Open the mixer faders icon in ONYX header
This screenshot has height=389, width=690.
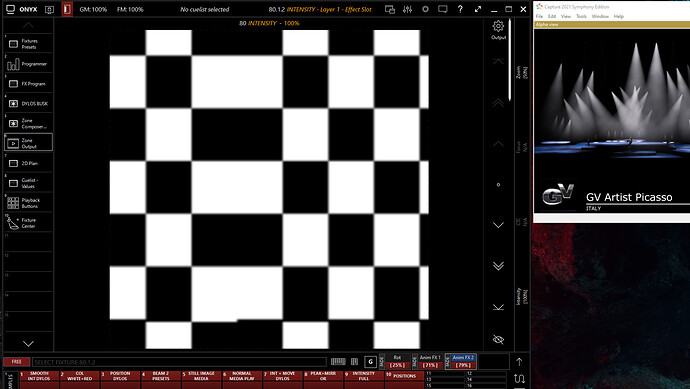click(x=407, y=9)
